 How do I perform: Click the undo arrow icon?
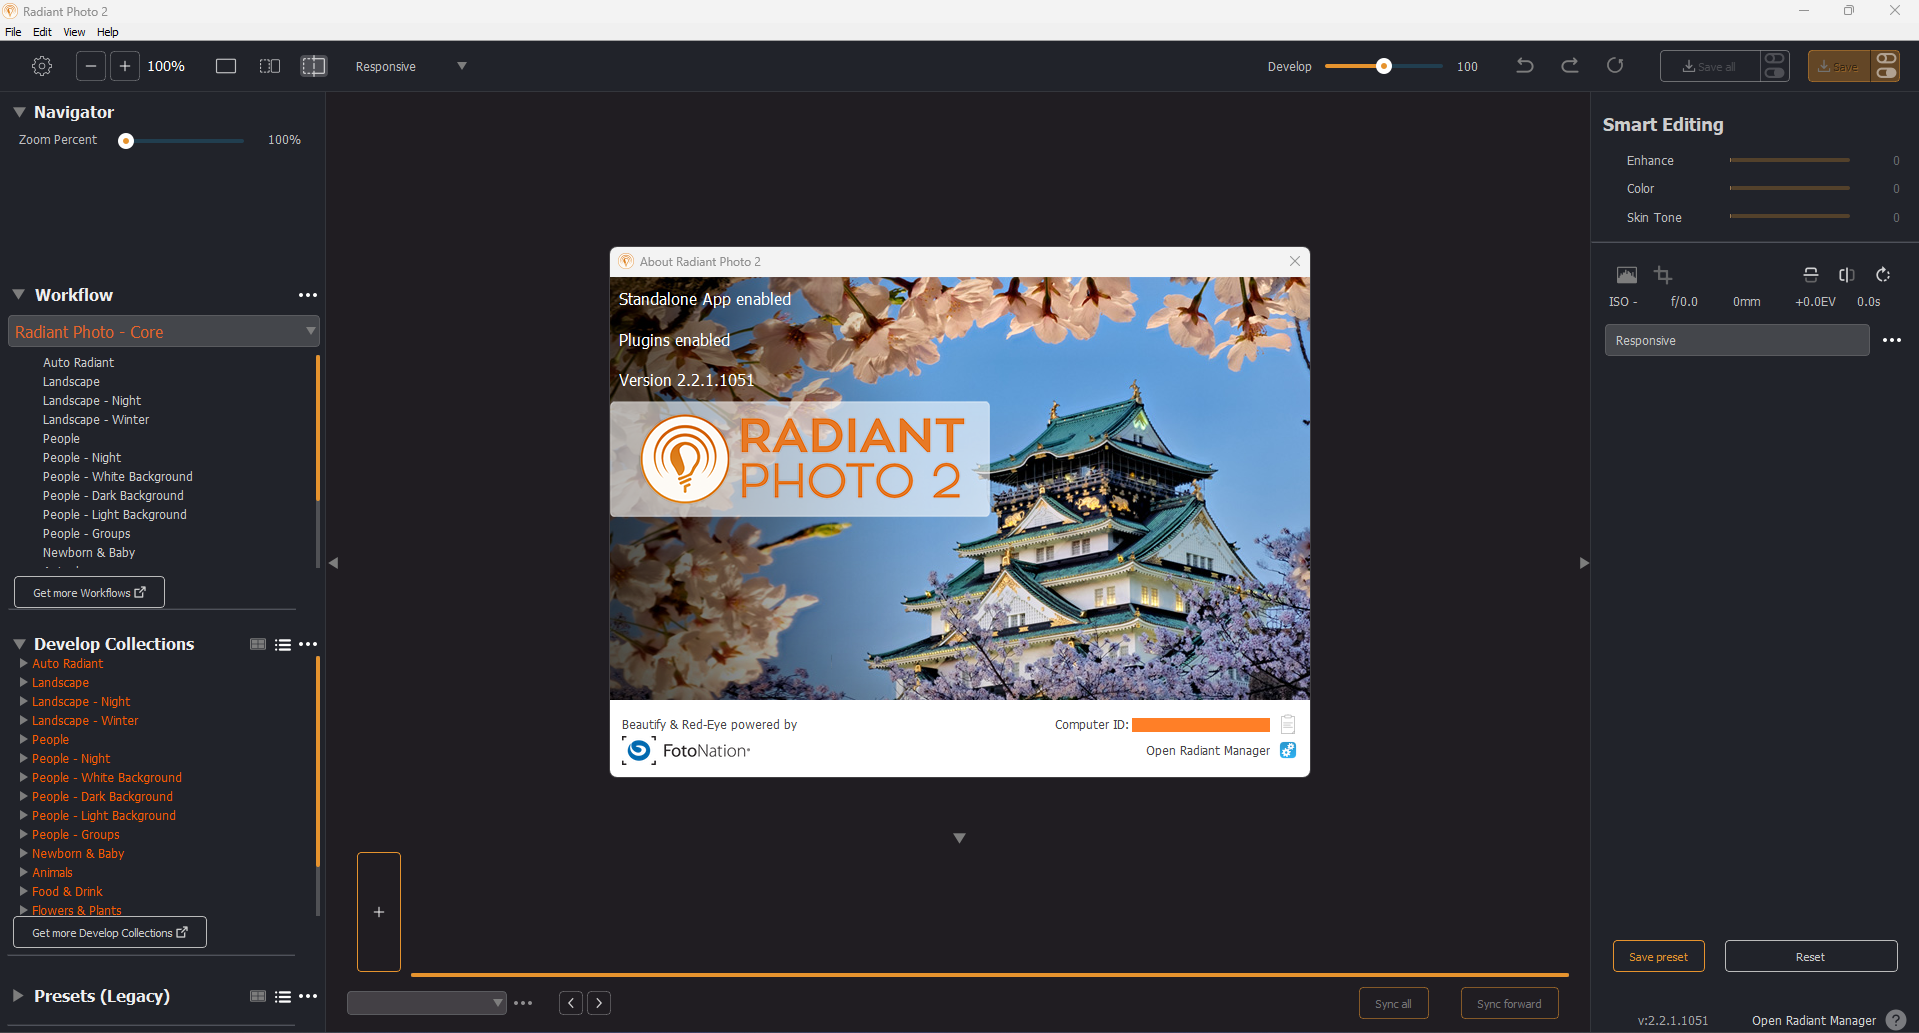[1525, 66]
